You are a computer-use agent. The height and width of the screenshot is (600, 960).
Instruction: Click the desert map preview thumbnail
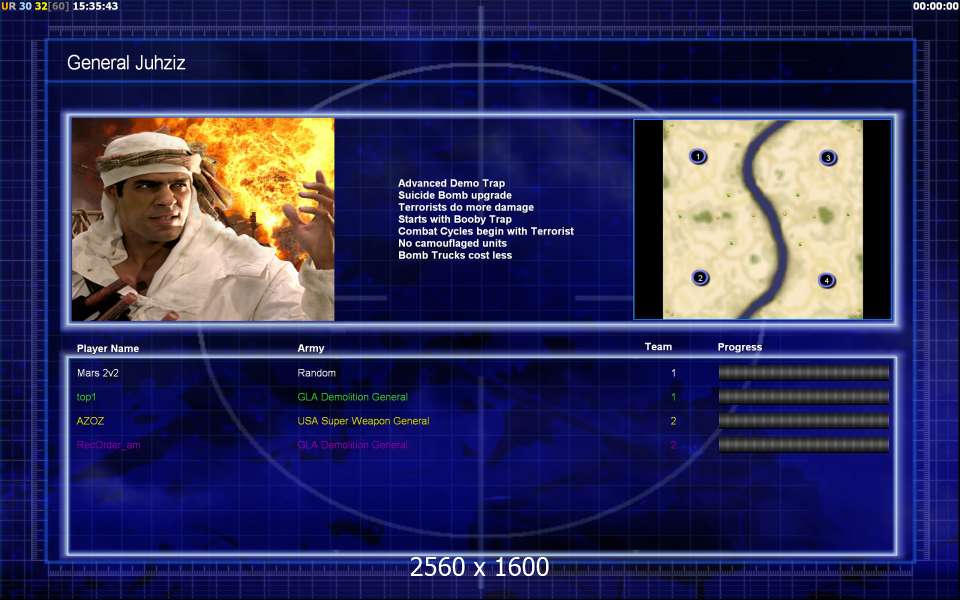tap(762, 219)
